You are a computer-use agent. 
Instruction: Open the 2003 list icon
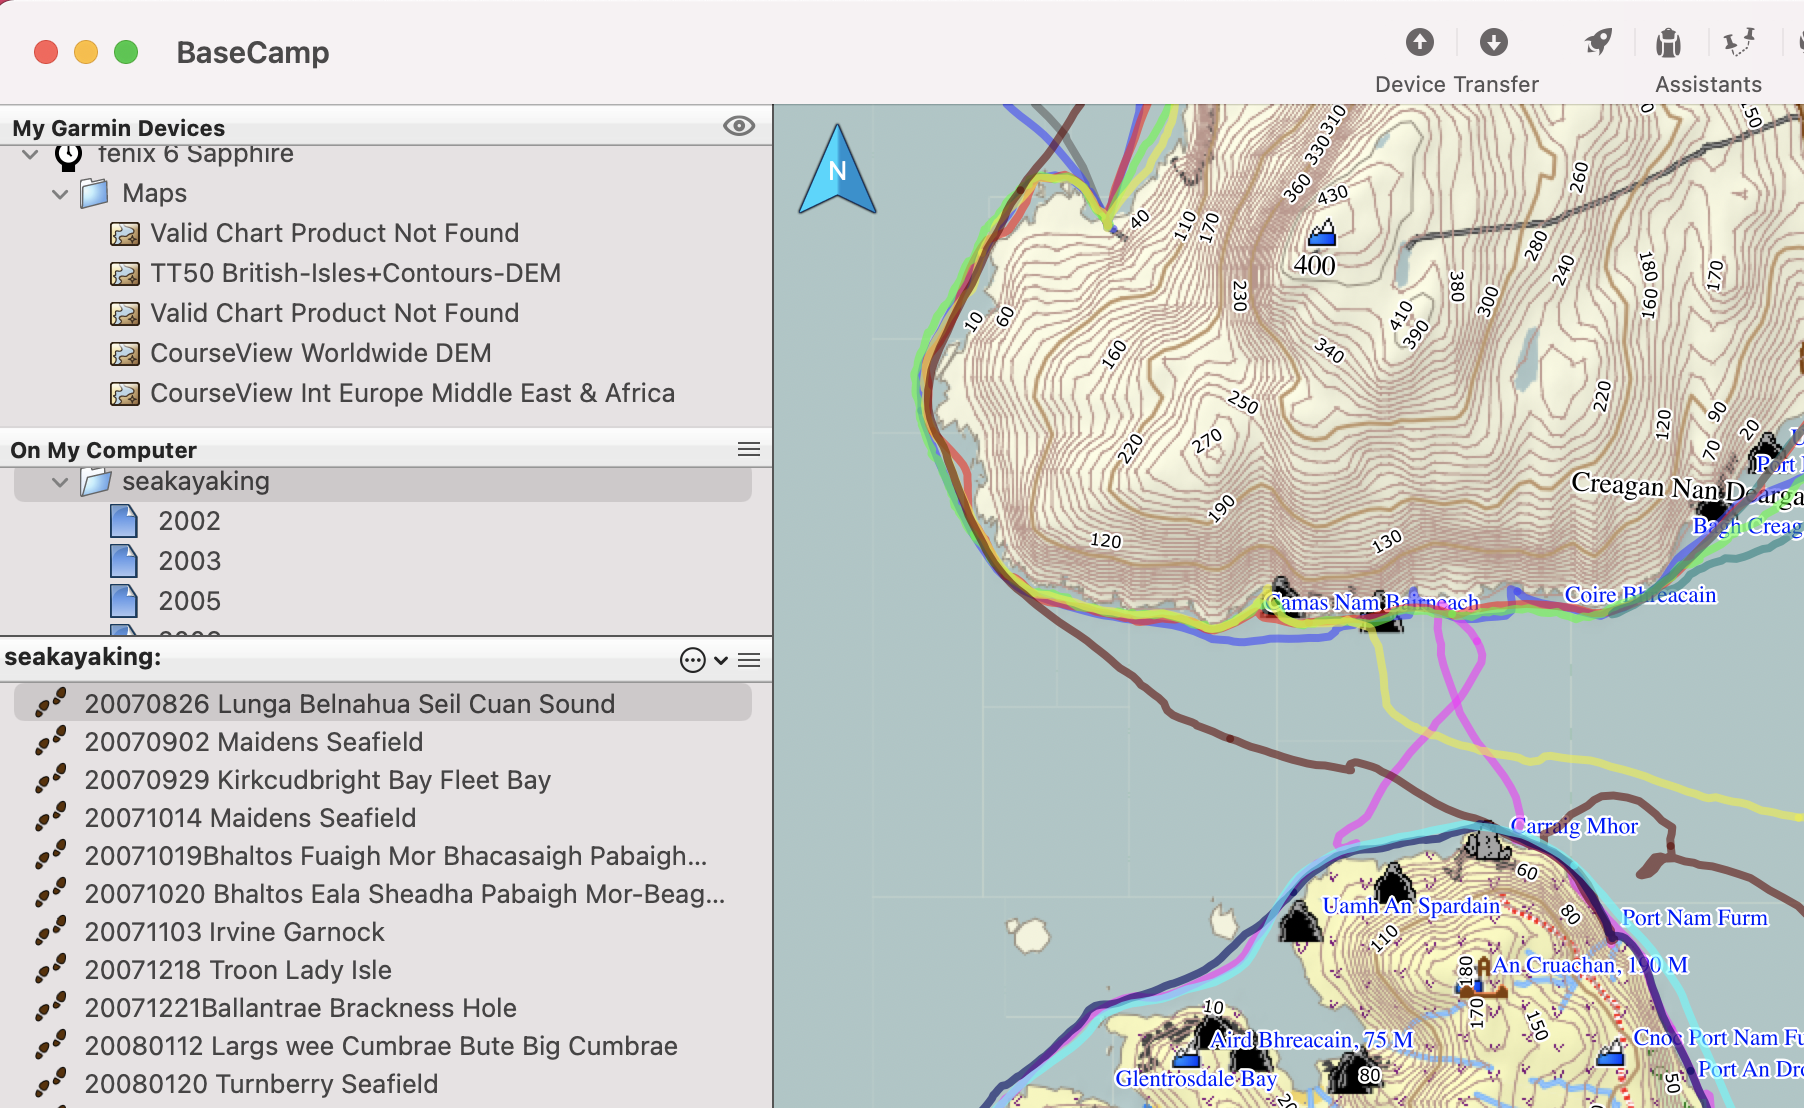tap(124, 561)
